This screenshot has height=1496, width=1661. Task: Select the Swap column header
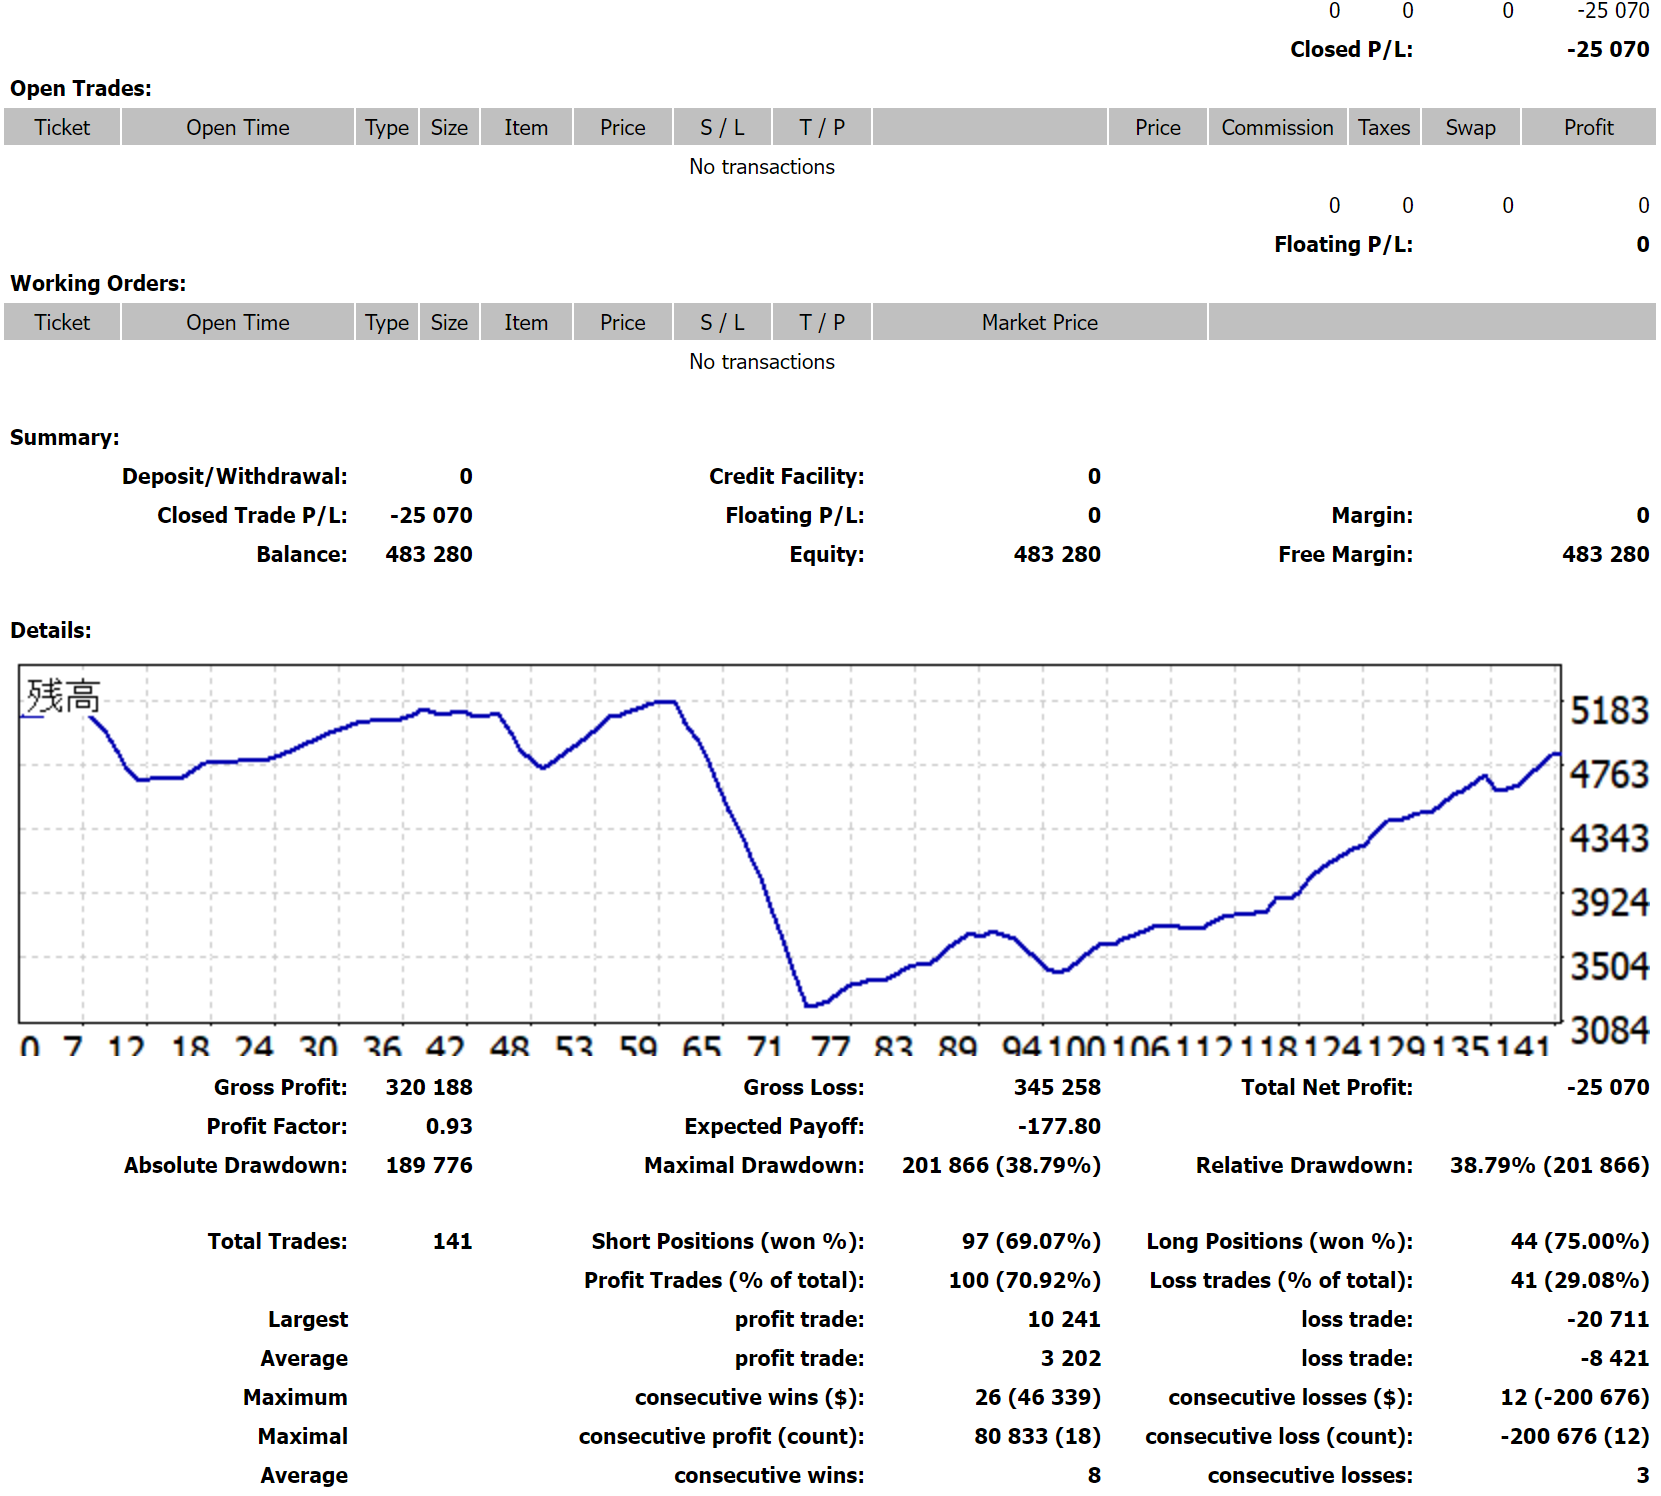1470,127
